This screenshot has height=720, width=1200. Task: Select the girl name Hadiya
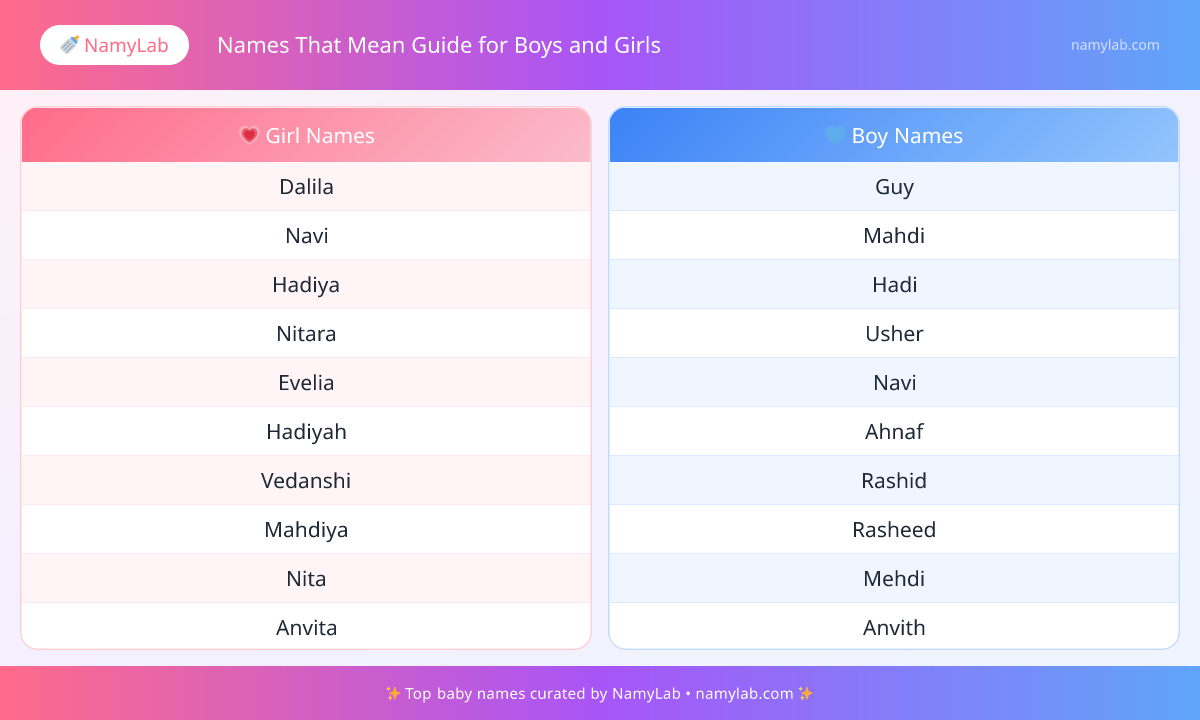click(306, 285)
